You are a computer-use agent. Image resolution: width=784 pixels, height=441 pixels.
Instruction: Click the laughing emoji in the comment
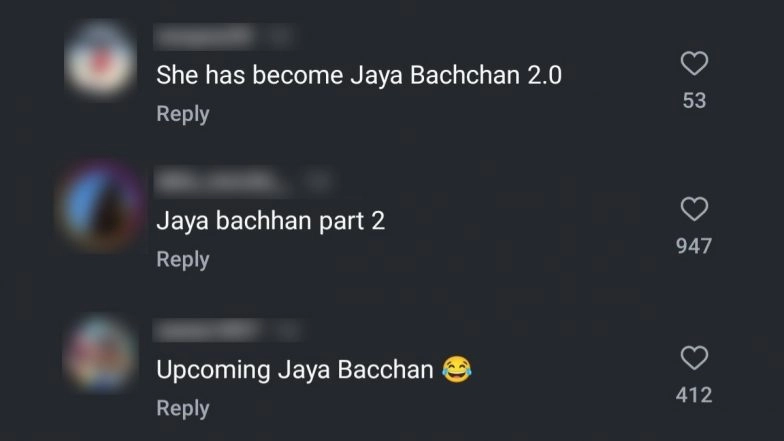[456, 370]
